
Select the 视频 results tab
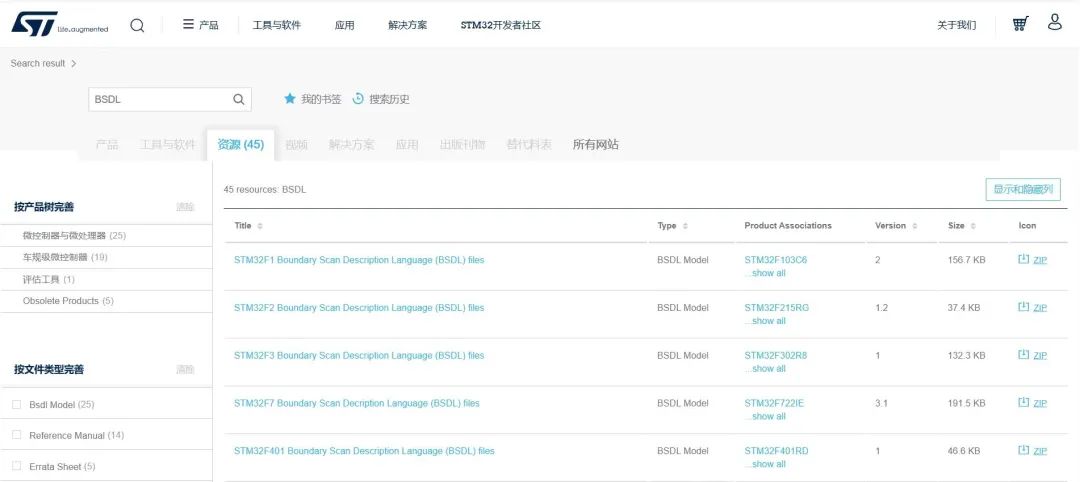(296, 145)
